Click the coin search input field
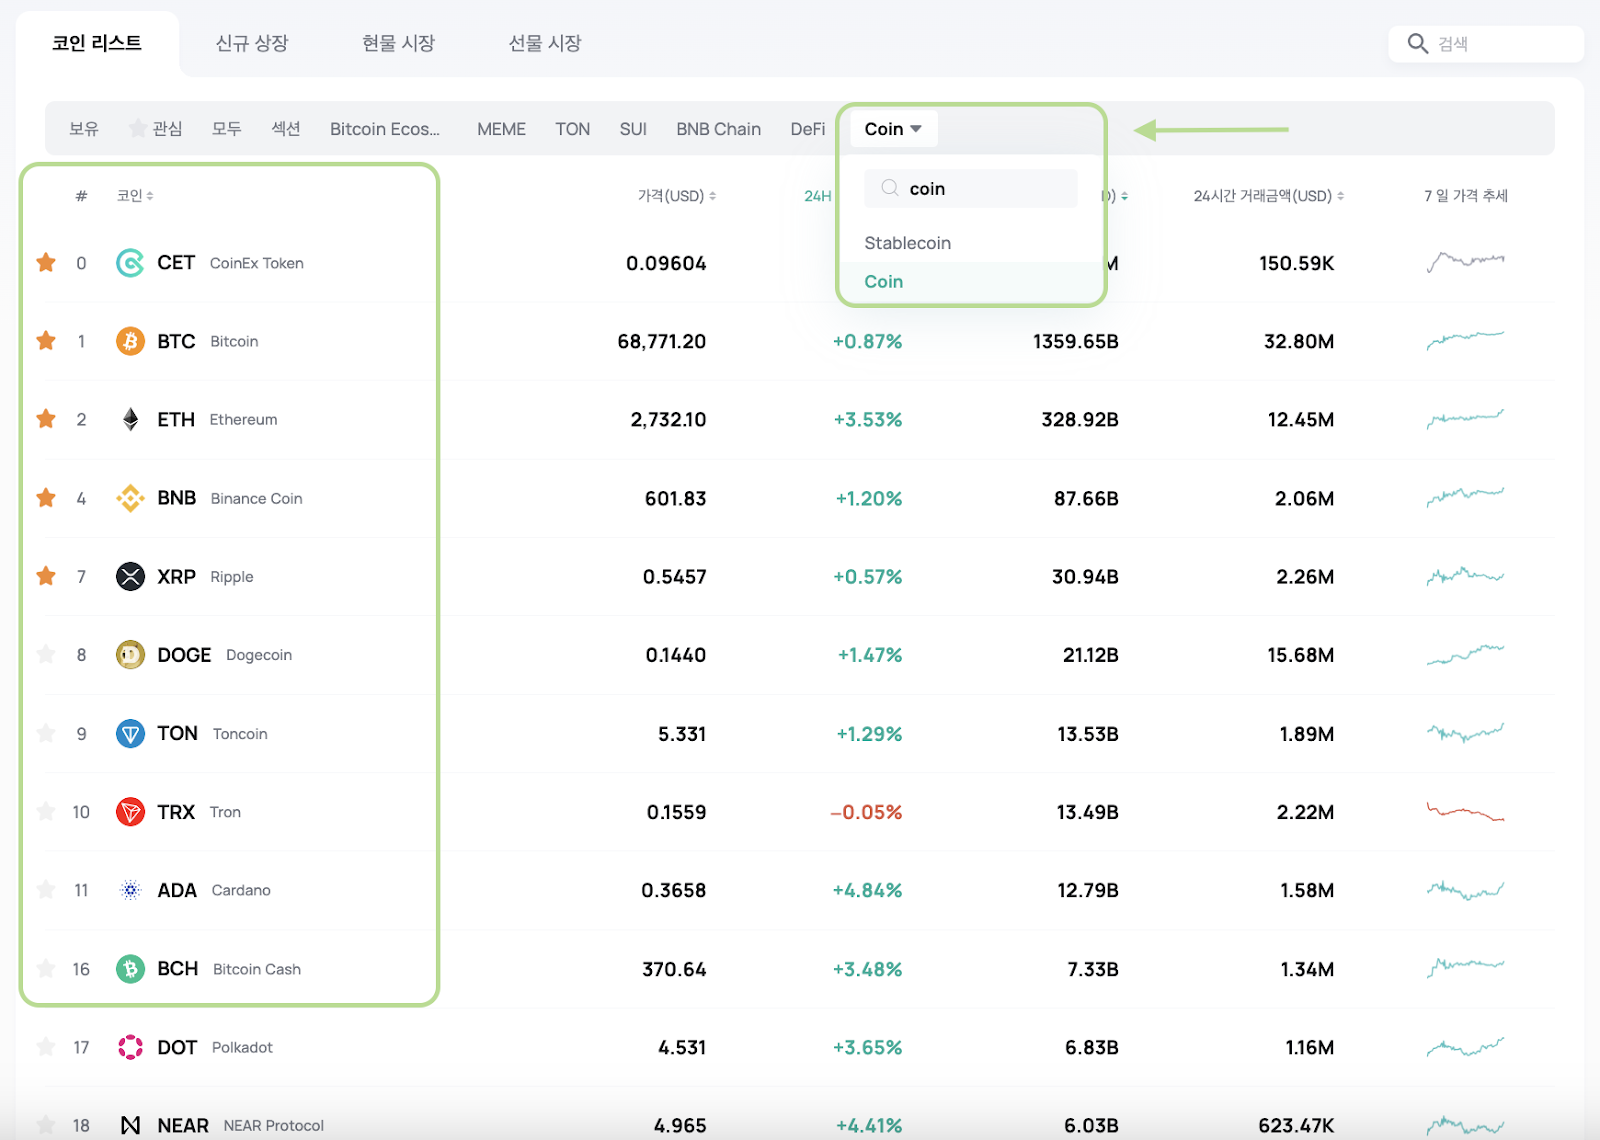Viewport: 1600px width, 1140px height. pyautogui.click(x=970, y=188)
